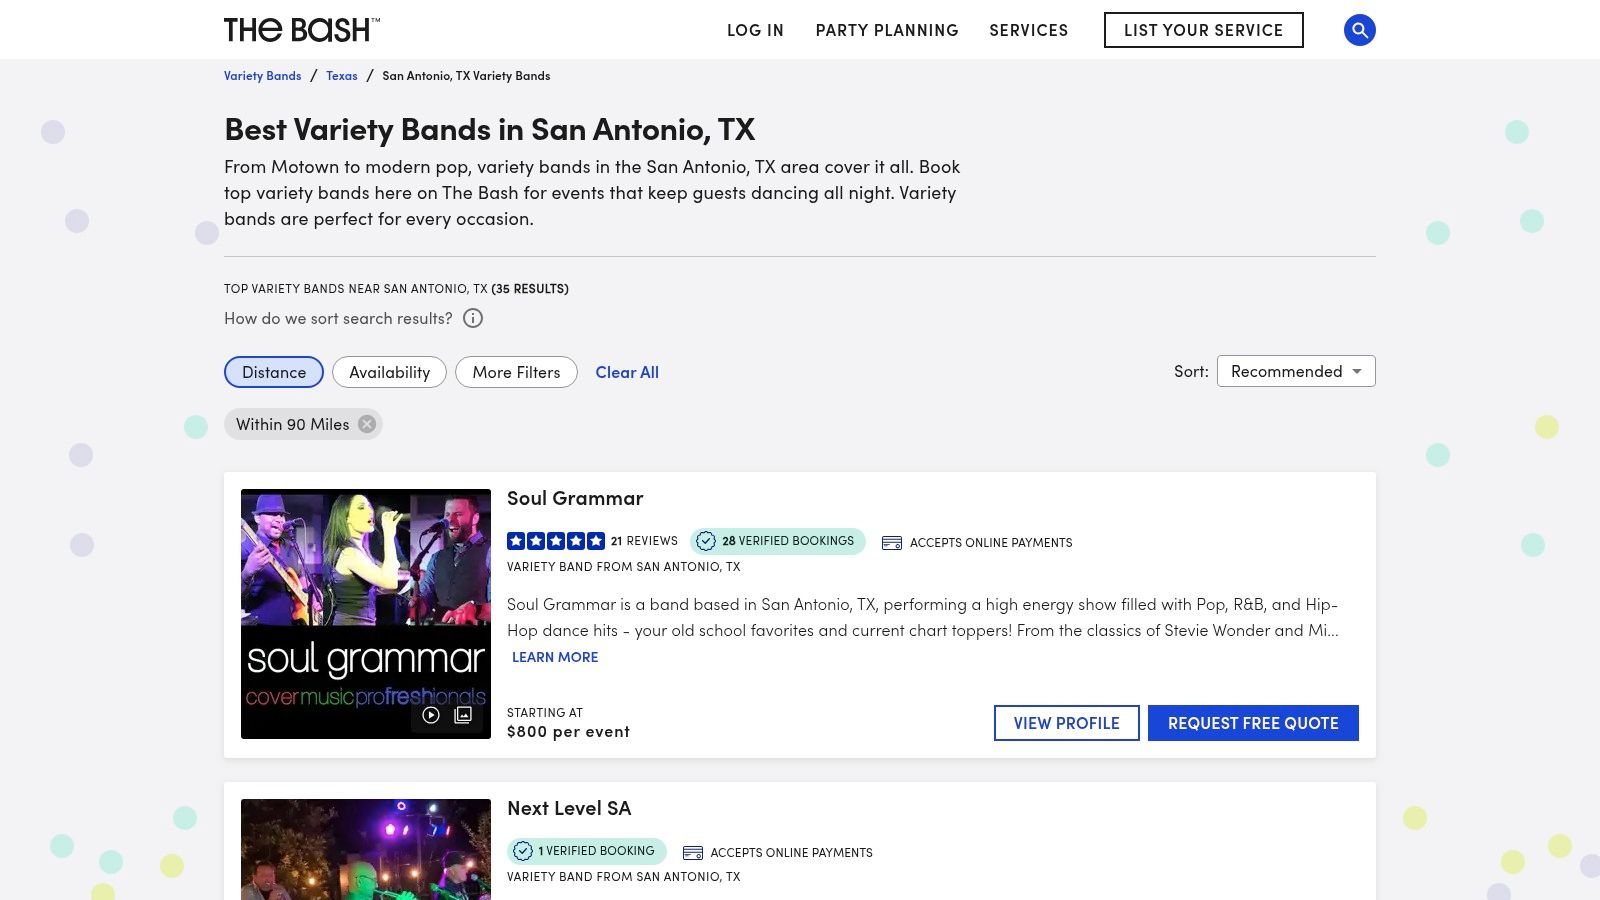Select the credit card icon next to Accepts Online Payments
Image resolution: width=1600 pixels, height=900 pixels.
890,542
